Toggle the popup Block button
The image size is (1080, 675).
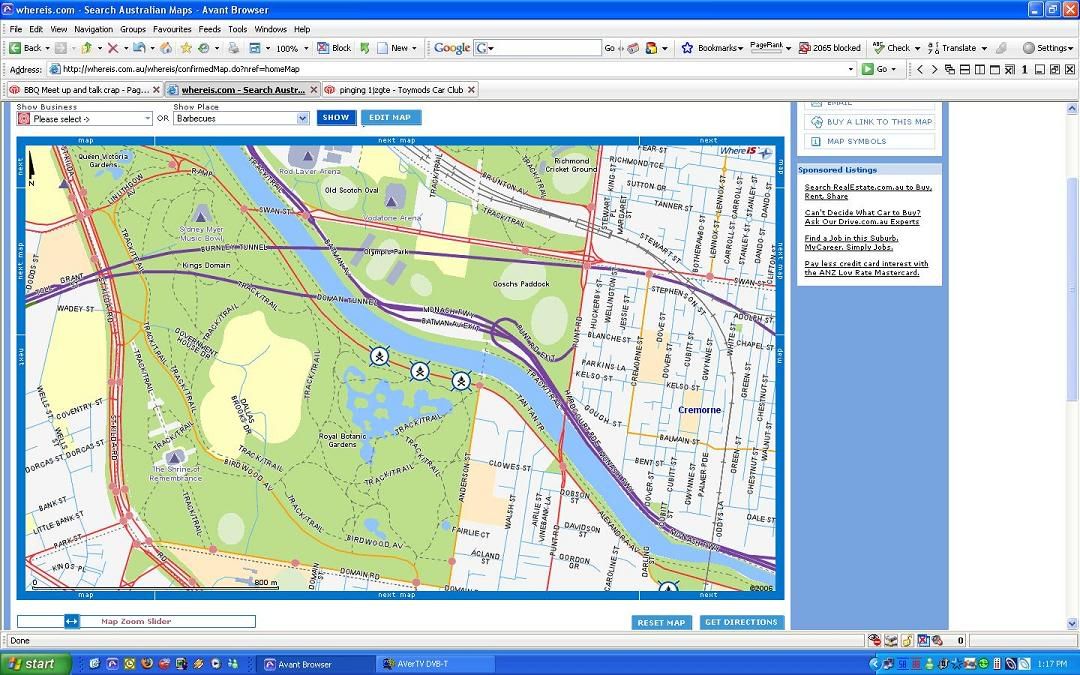334,48
